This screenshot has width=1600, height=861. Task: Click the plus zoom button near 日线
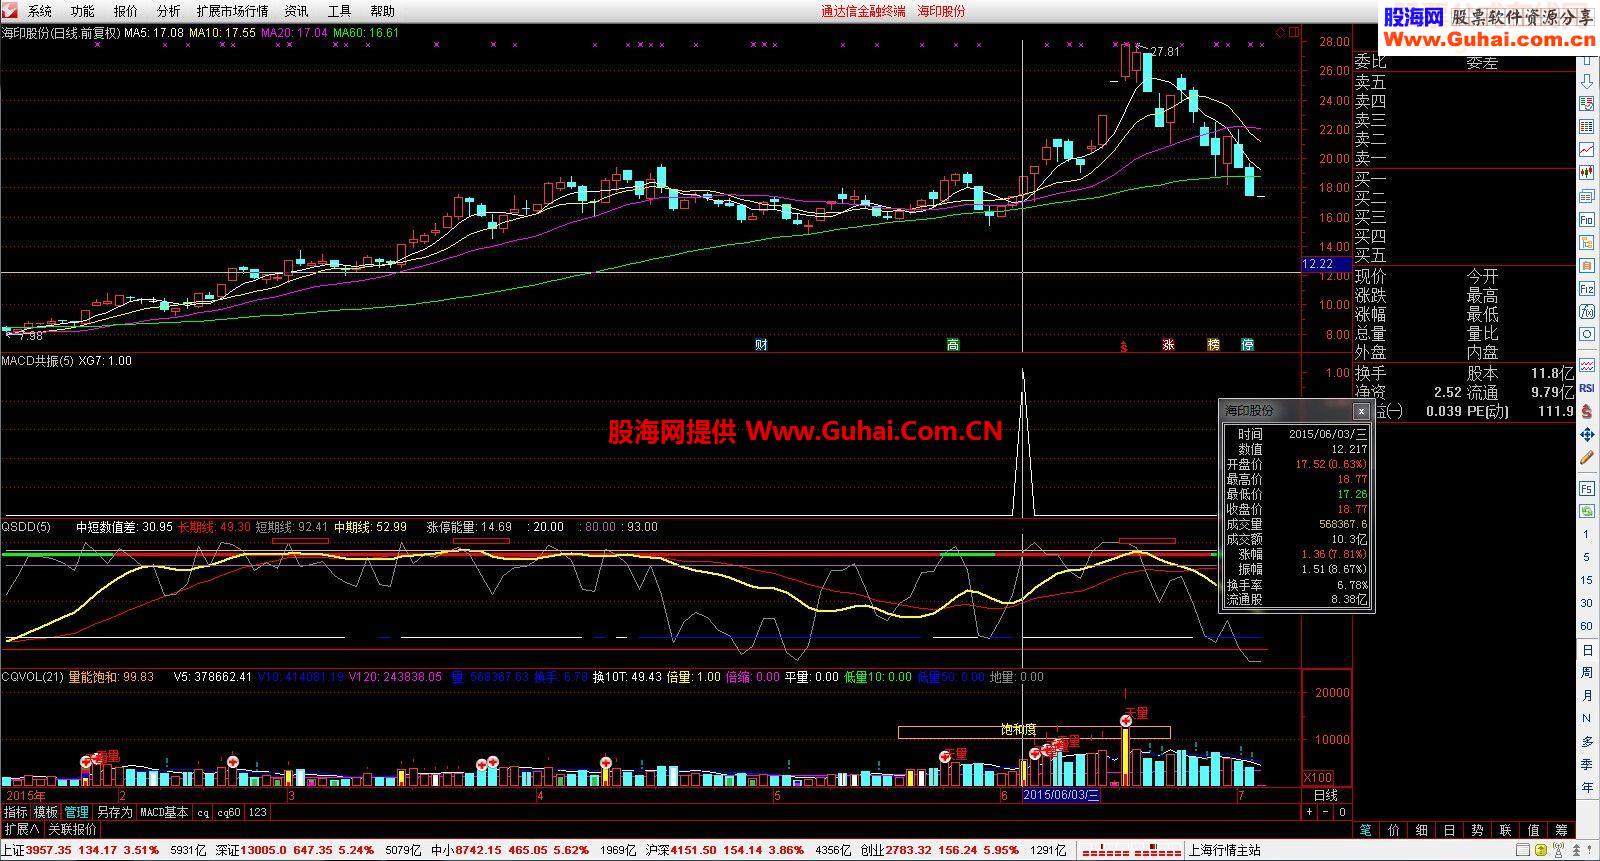pyautogui.click(x=1310, y=812)
